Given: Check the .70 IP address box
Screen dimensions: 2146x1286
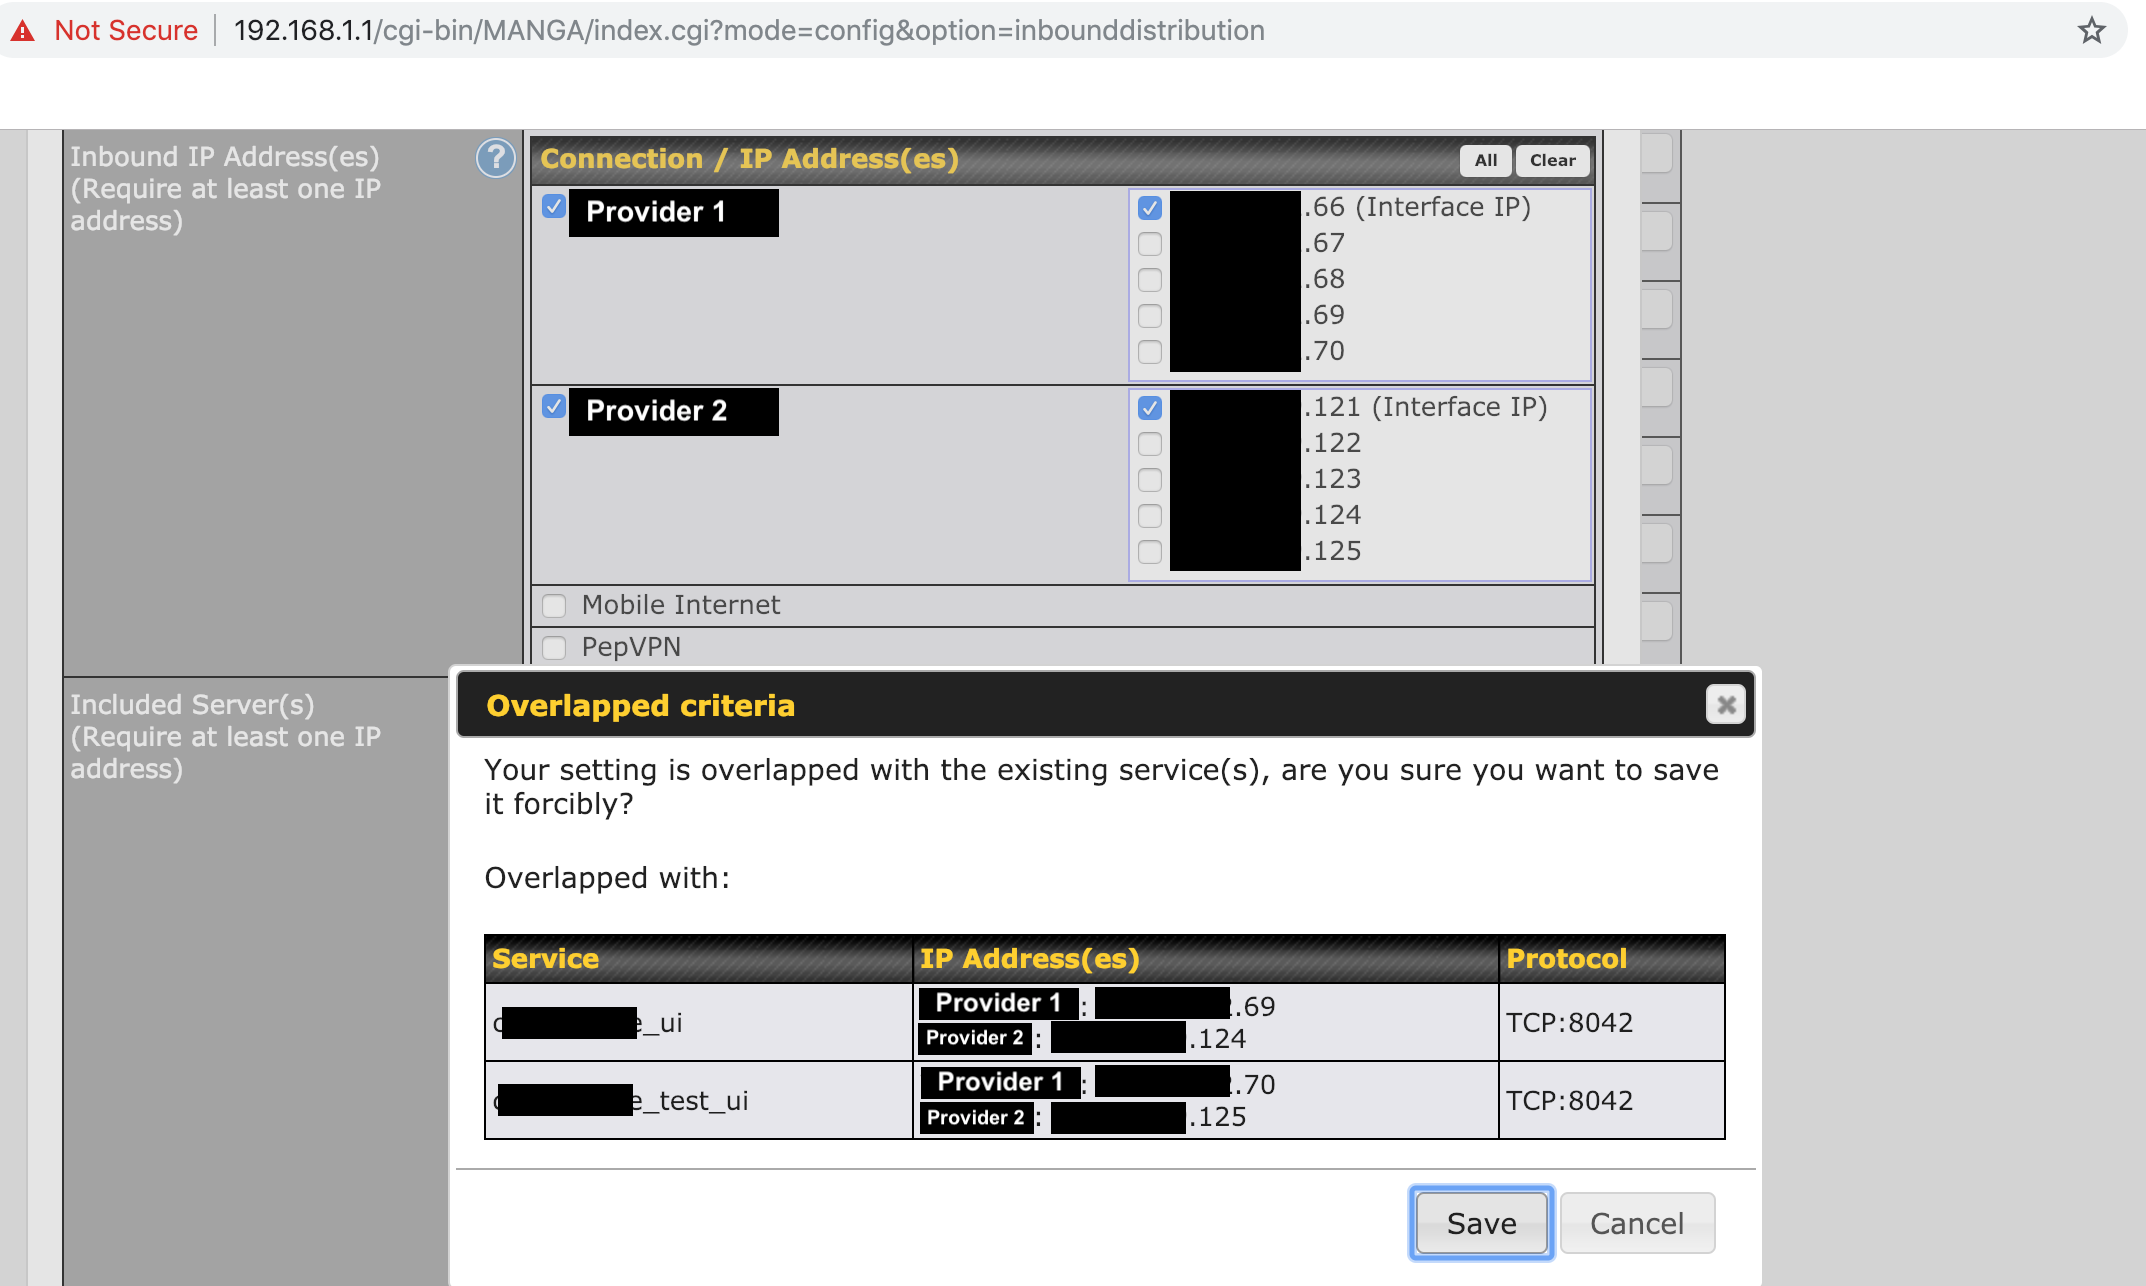Looking at the screenshot, I should (1150, 352).
